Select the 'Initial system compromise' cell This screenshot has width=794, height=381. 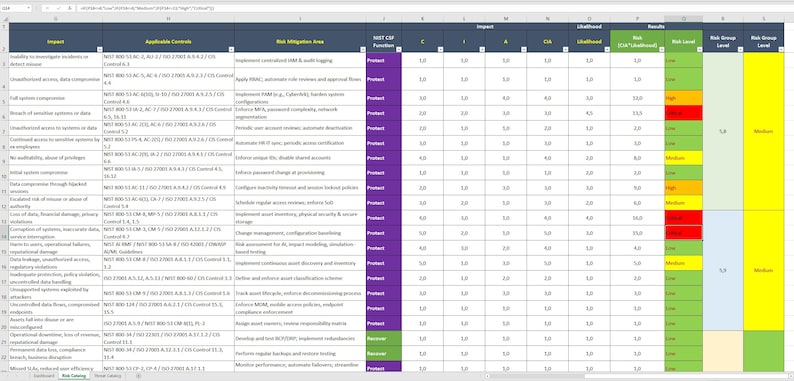[x=56, y=173]
